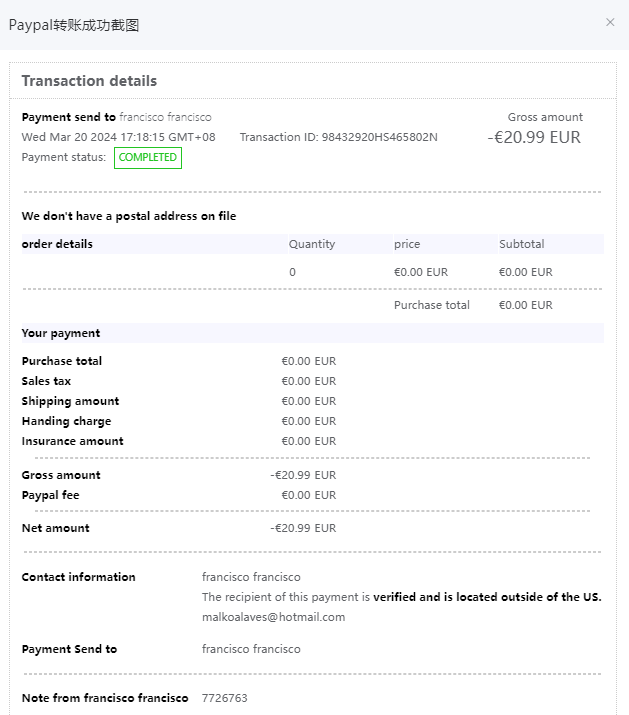Click the Insurance amount label

click(x=72, y=441)
